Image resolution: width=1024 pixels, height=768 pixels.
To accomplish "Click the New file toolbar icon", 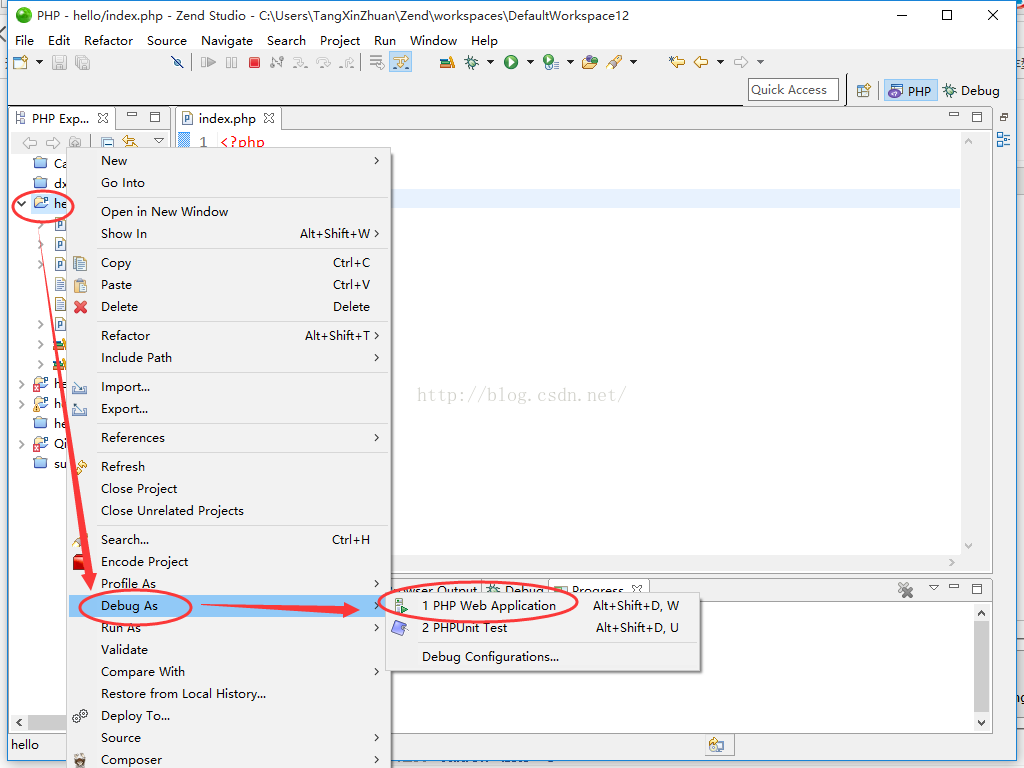I will [20, 63].
